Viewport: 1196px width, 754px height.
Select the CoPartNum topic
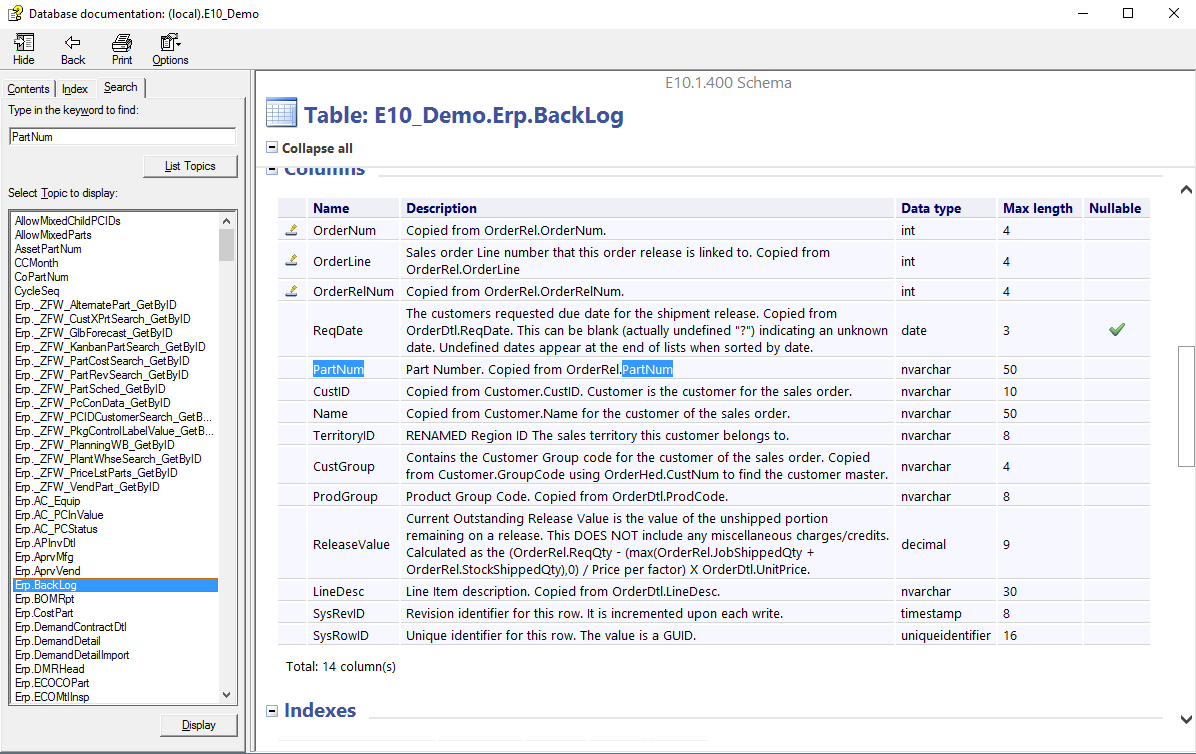tap(41, 277)
